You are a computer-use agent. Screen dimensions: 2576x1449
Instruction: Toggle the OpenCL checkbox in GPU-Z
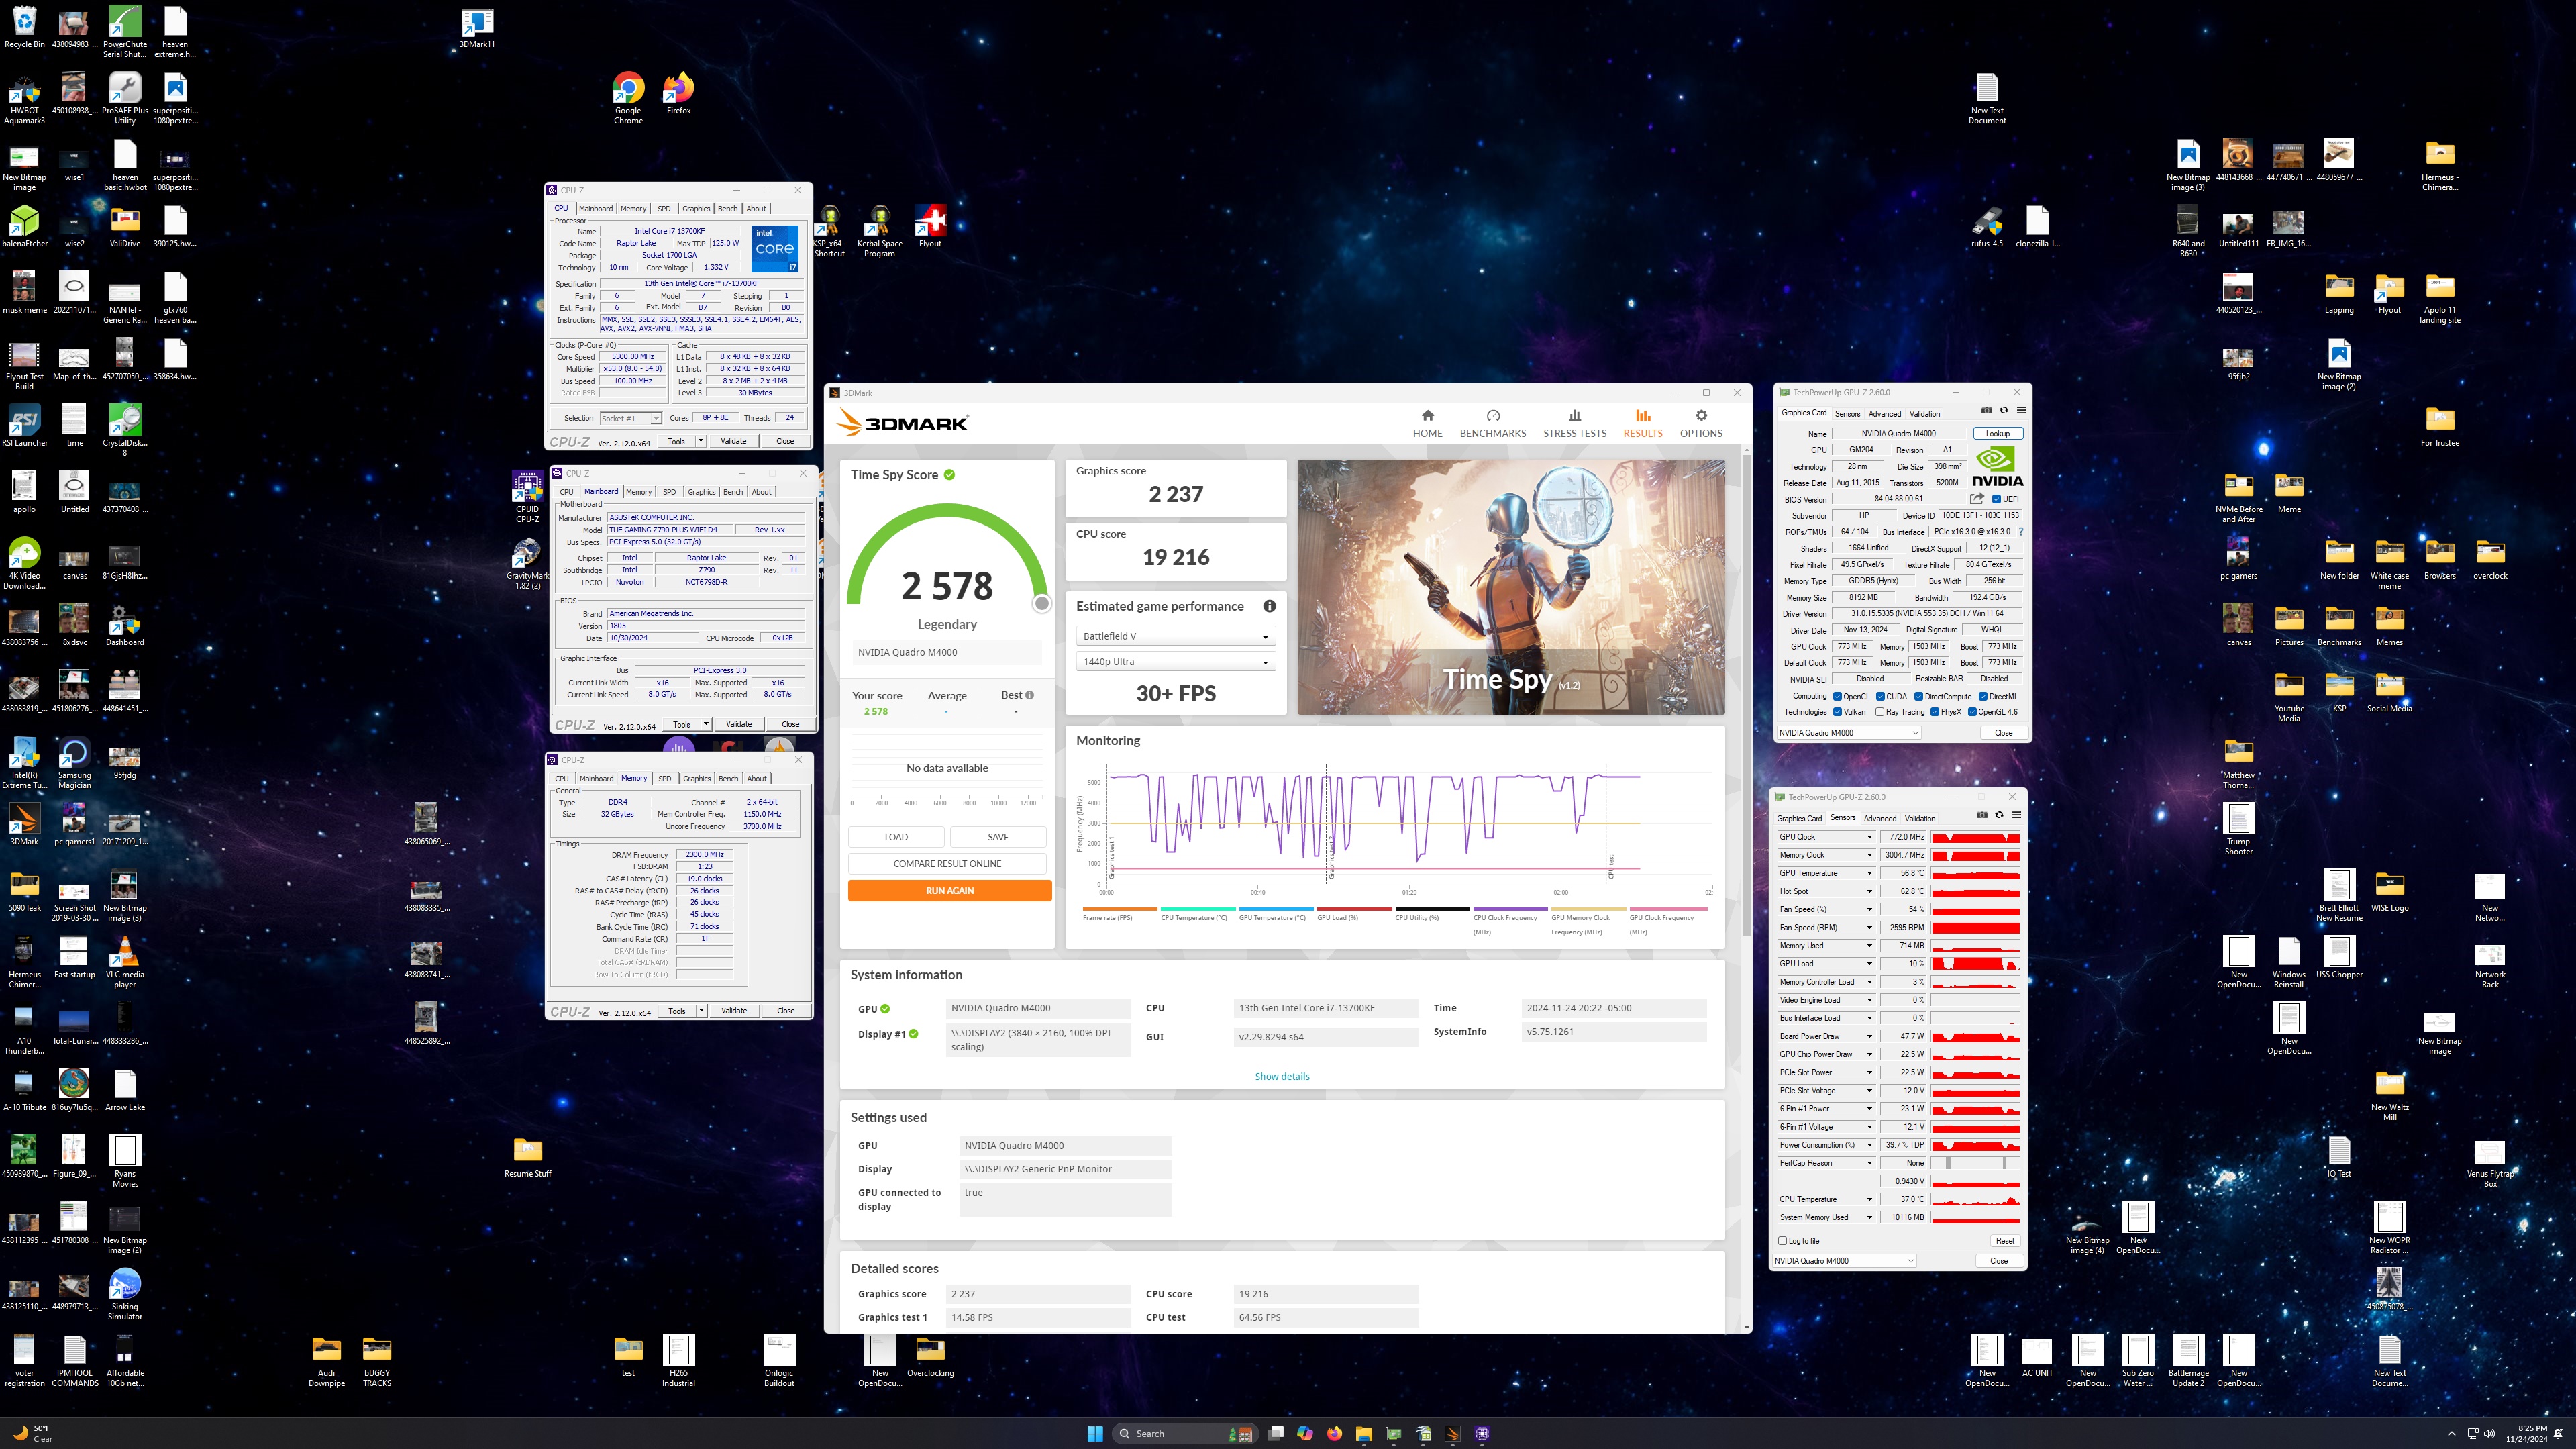[x=1837, y=696]
